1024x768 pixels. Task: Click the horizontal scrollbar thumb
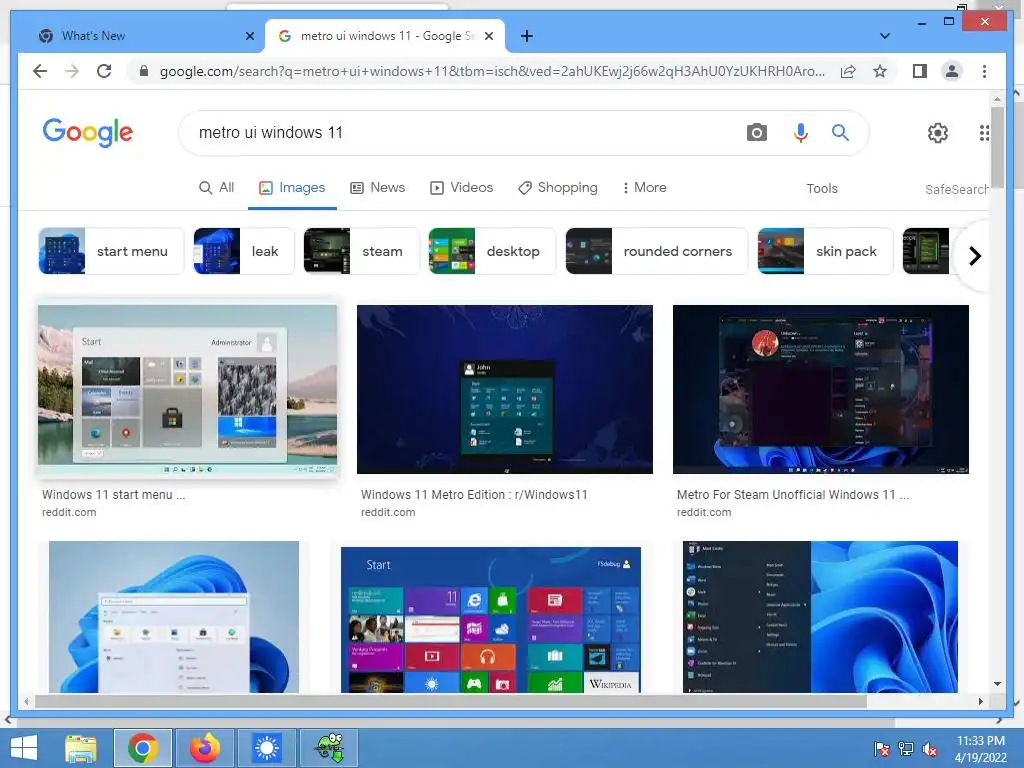[x=451, y=701]
